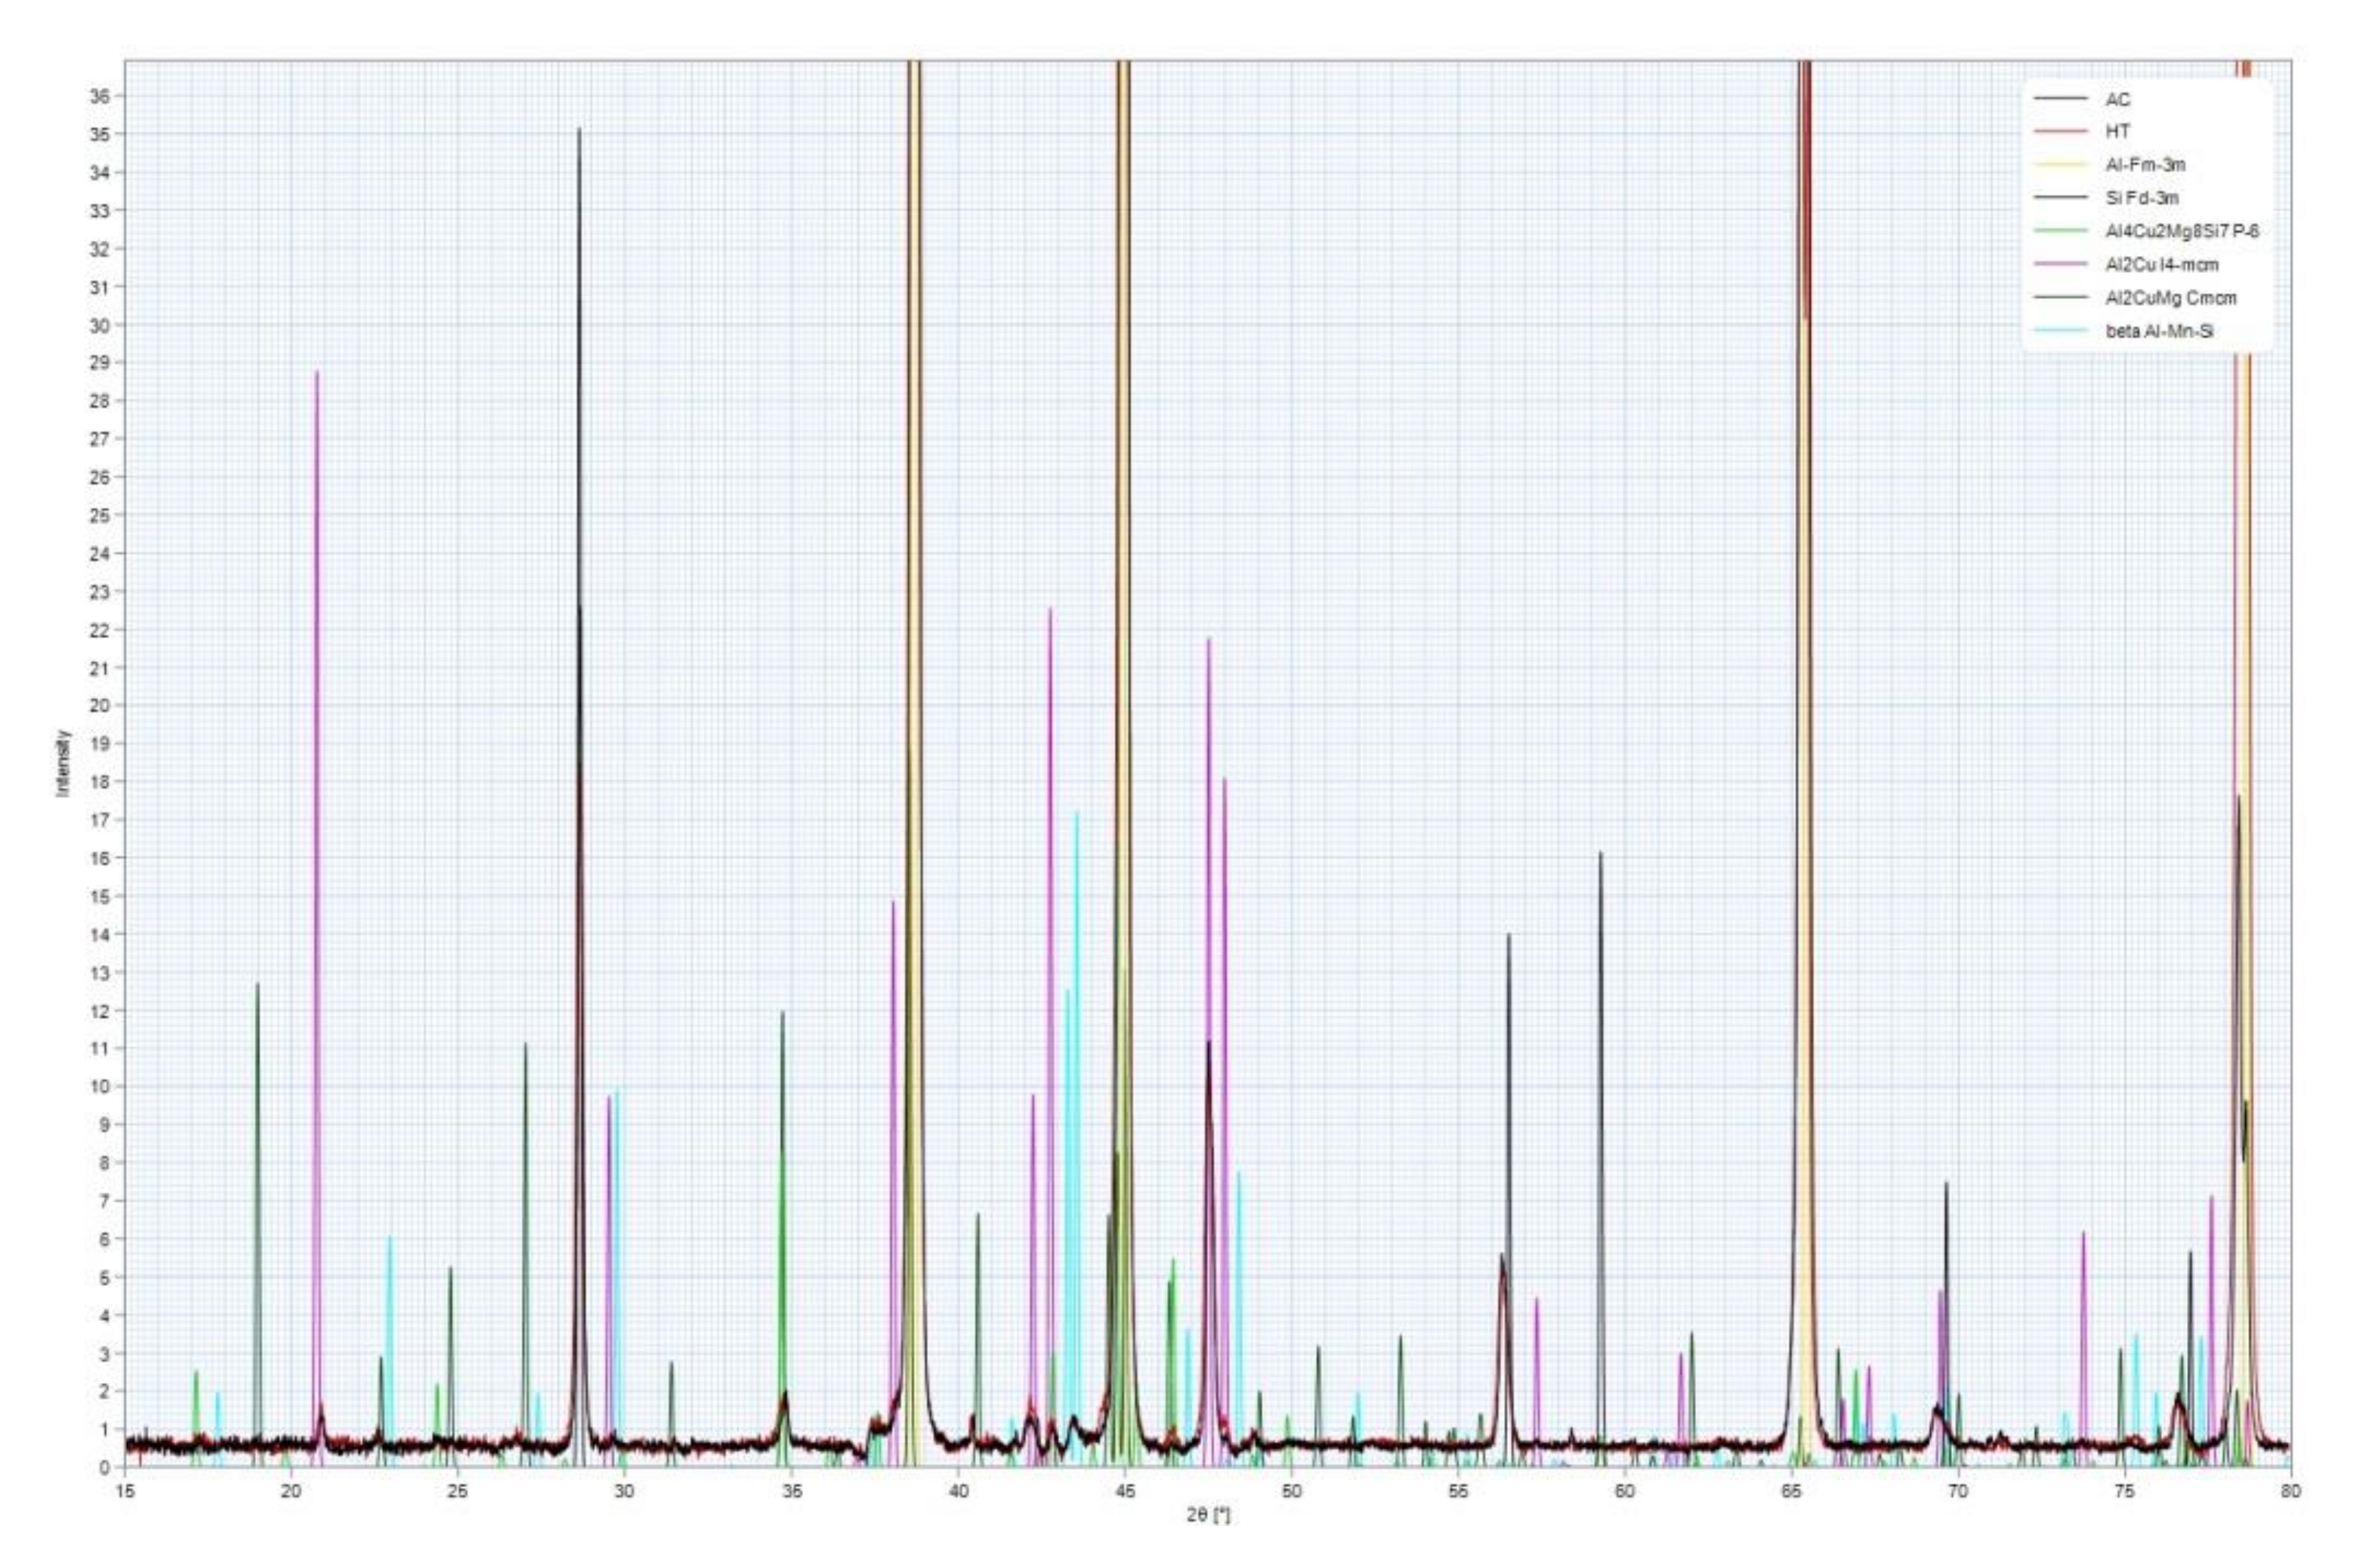Click Si Fd-3m in the legend
Screen dimensions: 2363x1568
click(2141, 198)
